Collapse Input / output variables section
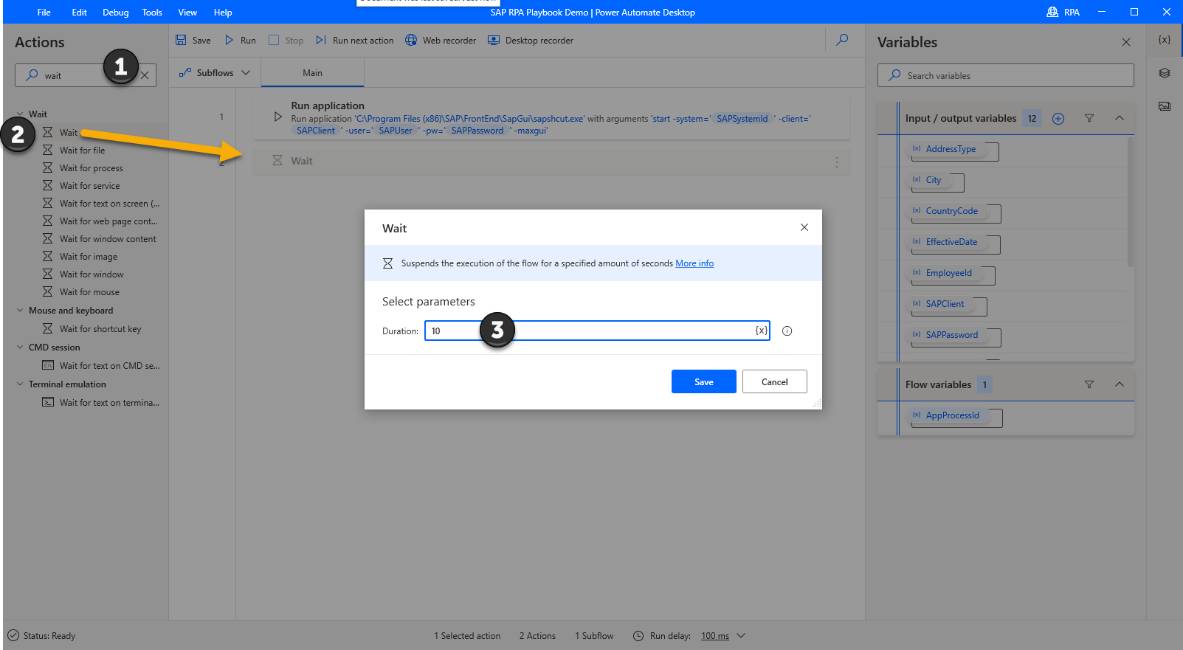Screen dimensions: 1183x650 pos(1119,118)
